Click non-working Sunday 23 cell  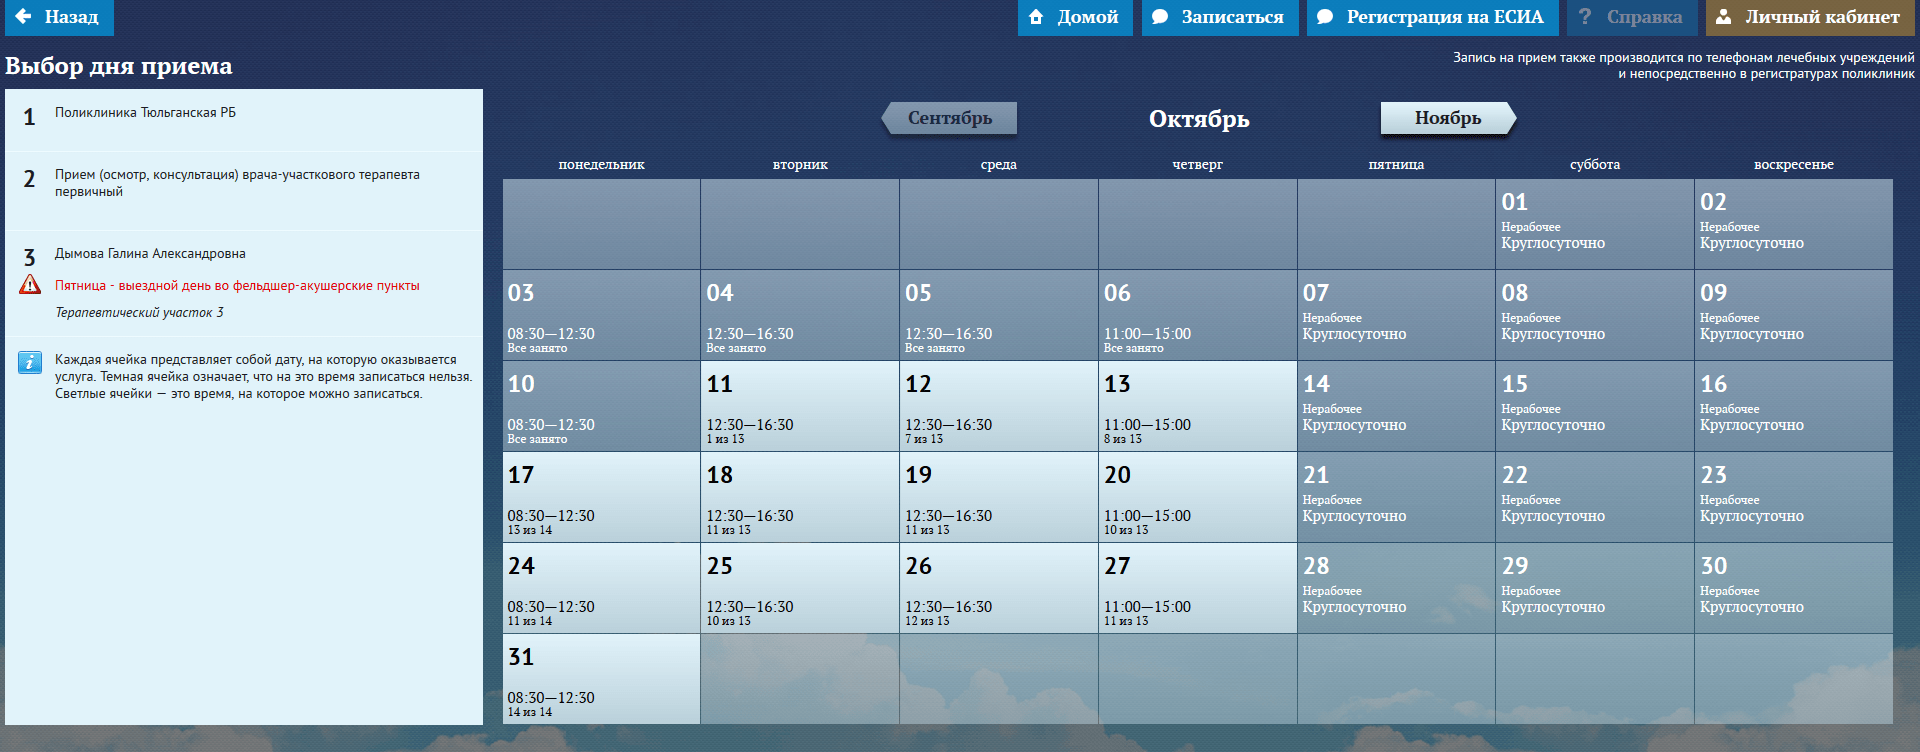click(x=1794, y=497)
